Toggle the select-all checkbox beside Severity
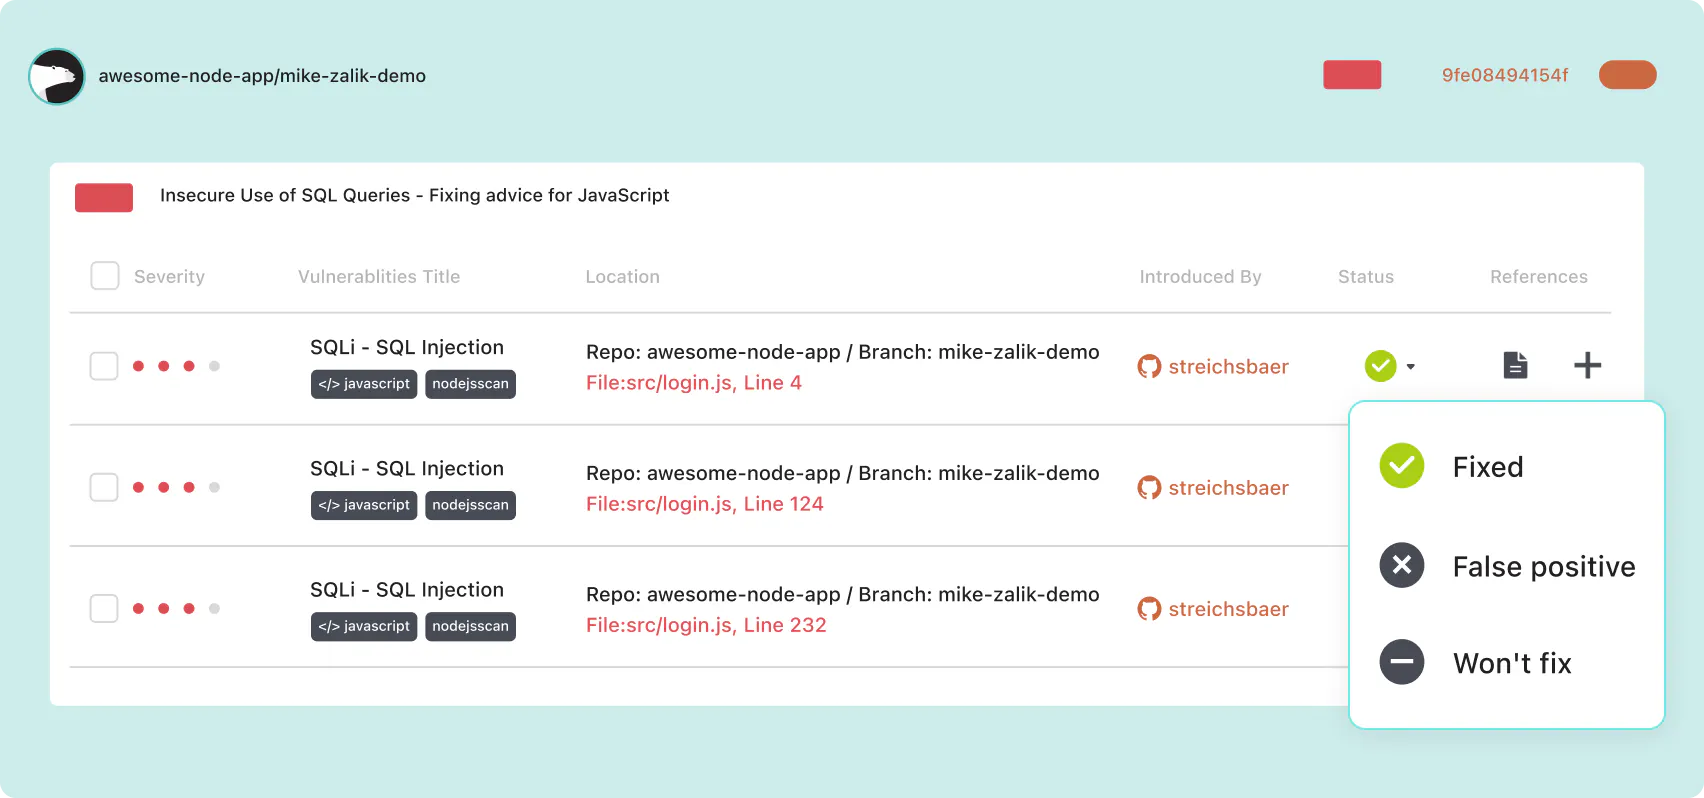 click(105, 276)
